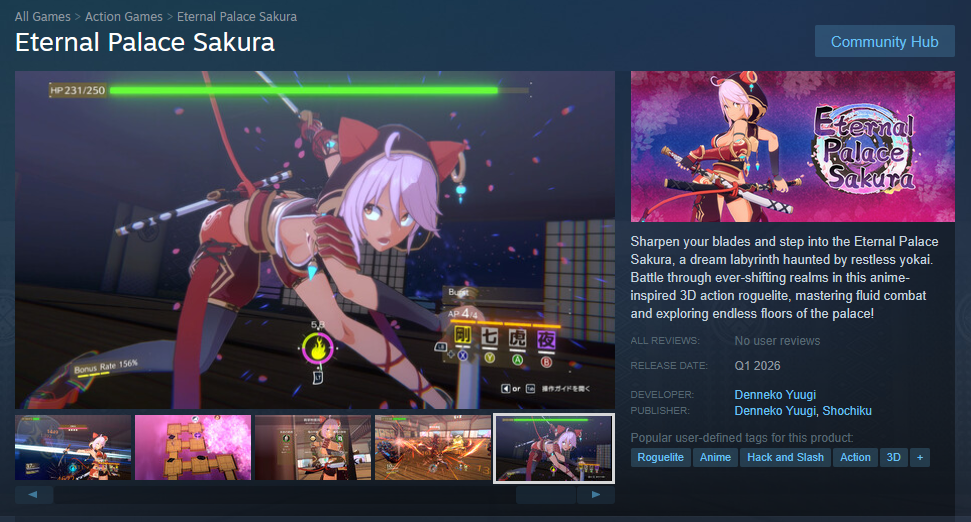
Task: Select first screenshot thumbnail with blue slash
Action: (x=73, y=448)
